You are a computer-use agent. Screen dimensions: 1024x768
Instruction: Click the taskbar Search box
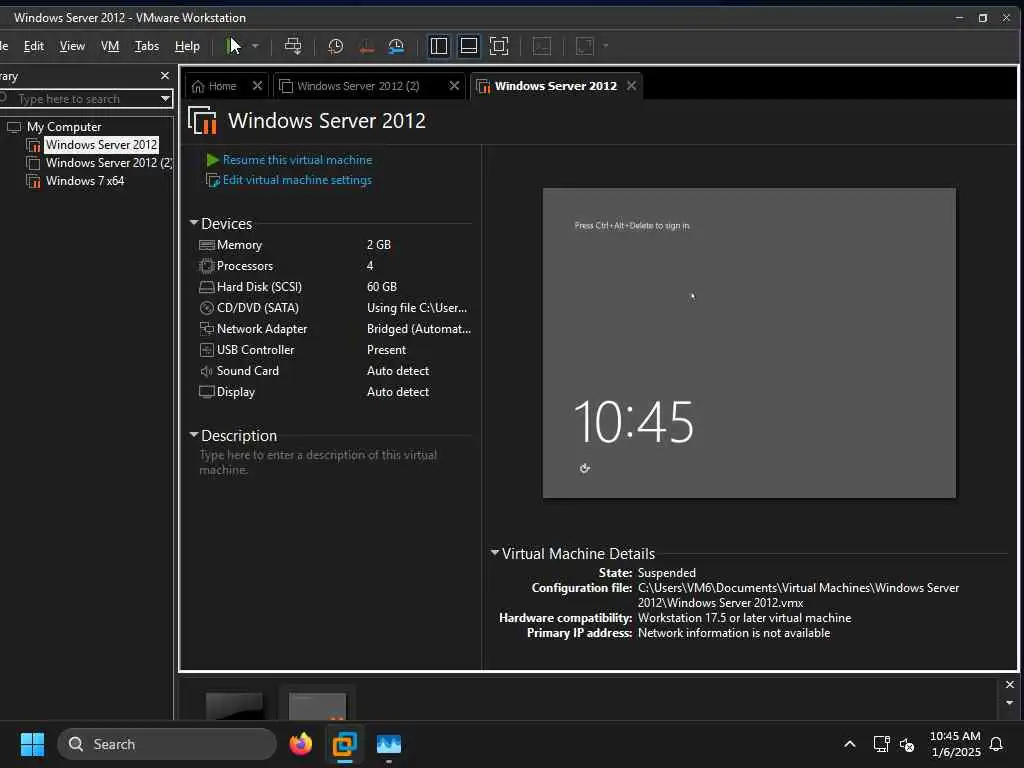(167, 744)
